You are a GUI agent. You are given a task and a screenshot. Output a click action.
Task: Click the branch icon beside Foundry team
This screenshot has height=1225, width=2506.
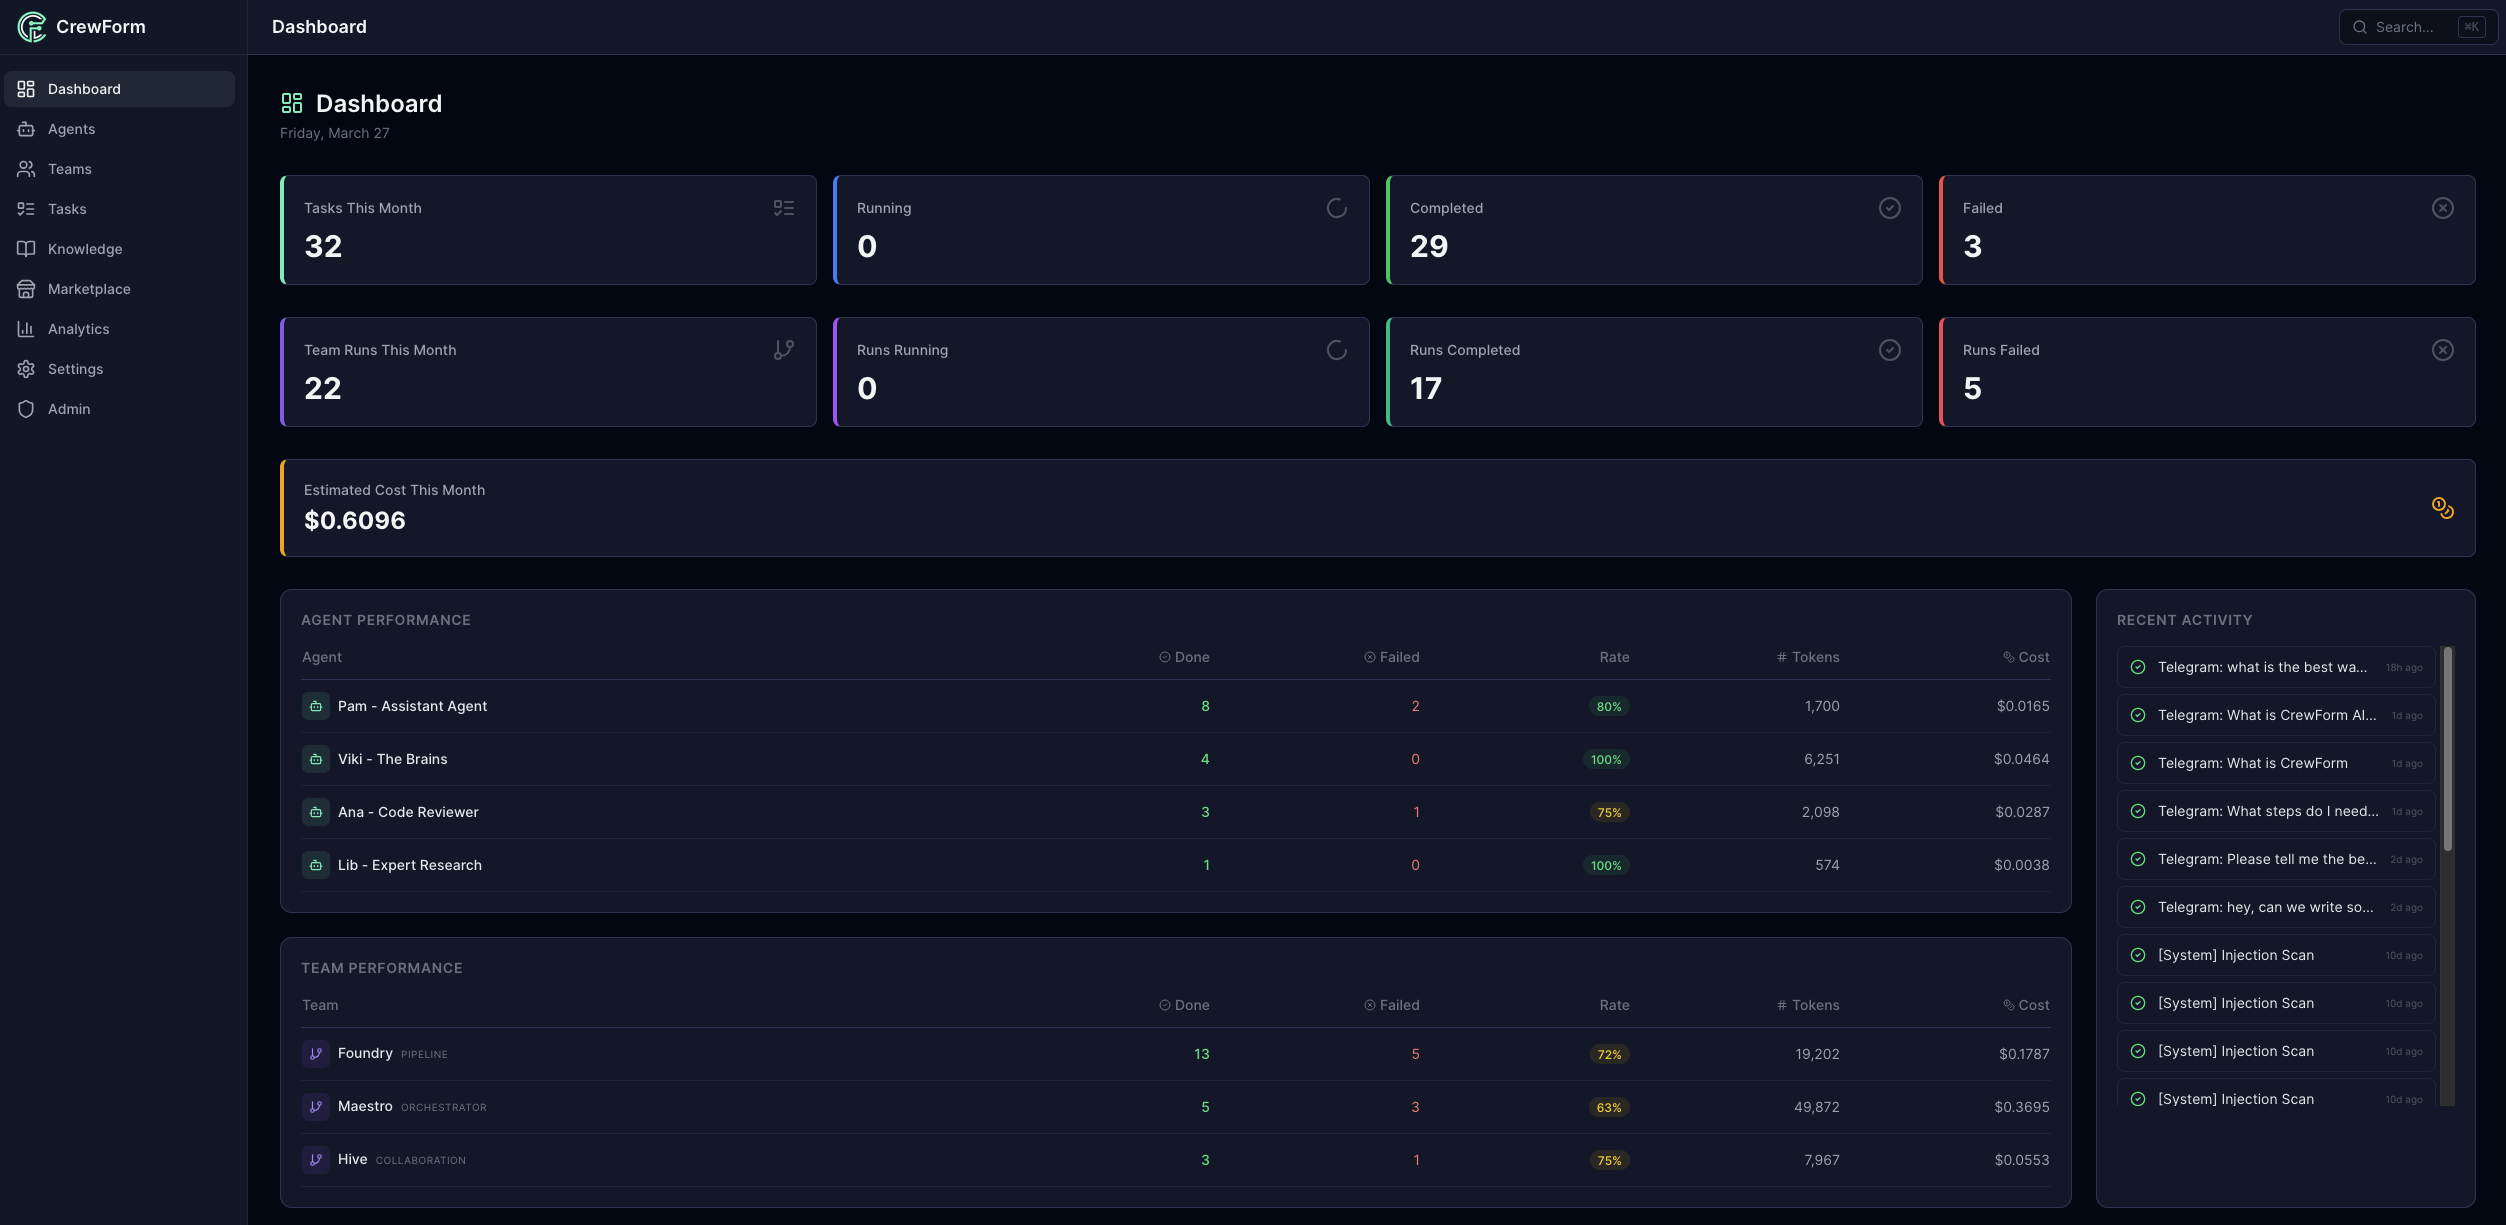pos(316,1053)
